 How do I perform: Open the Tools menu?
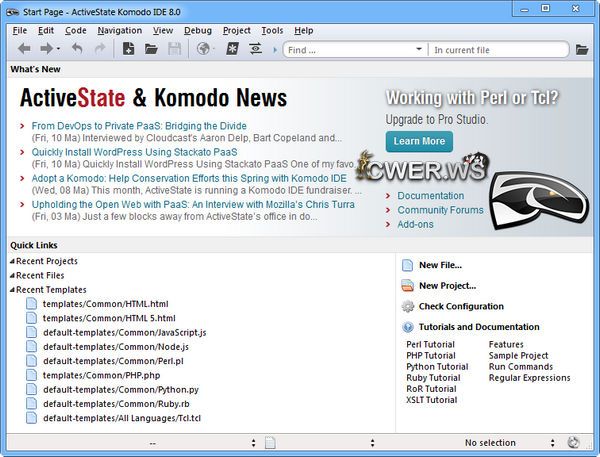pos(272,30)
